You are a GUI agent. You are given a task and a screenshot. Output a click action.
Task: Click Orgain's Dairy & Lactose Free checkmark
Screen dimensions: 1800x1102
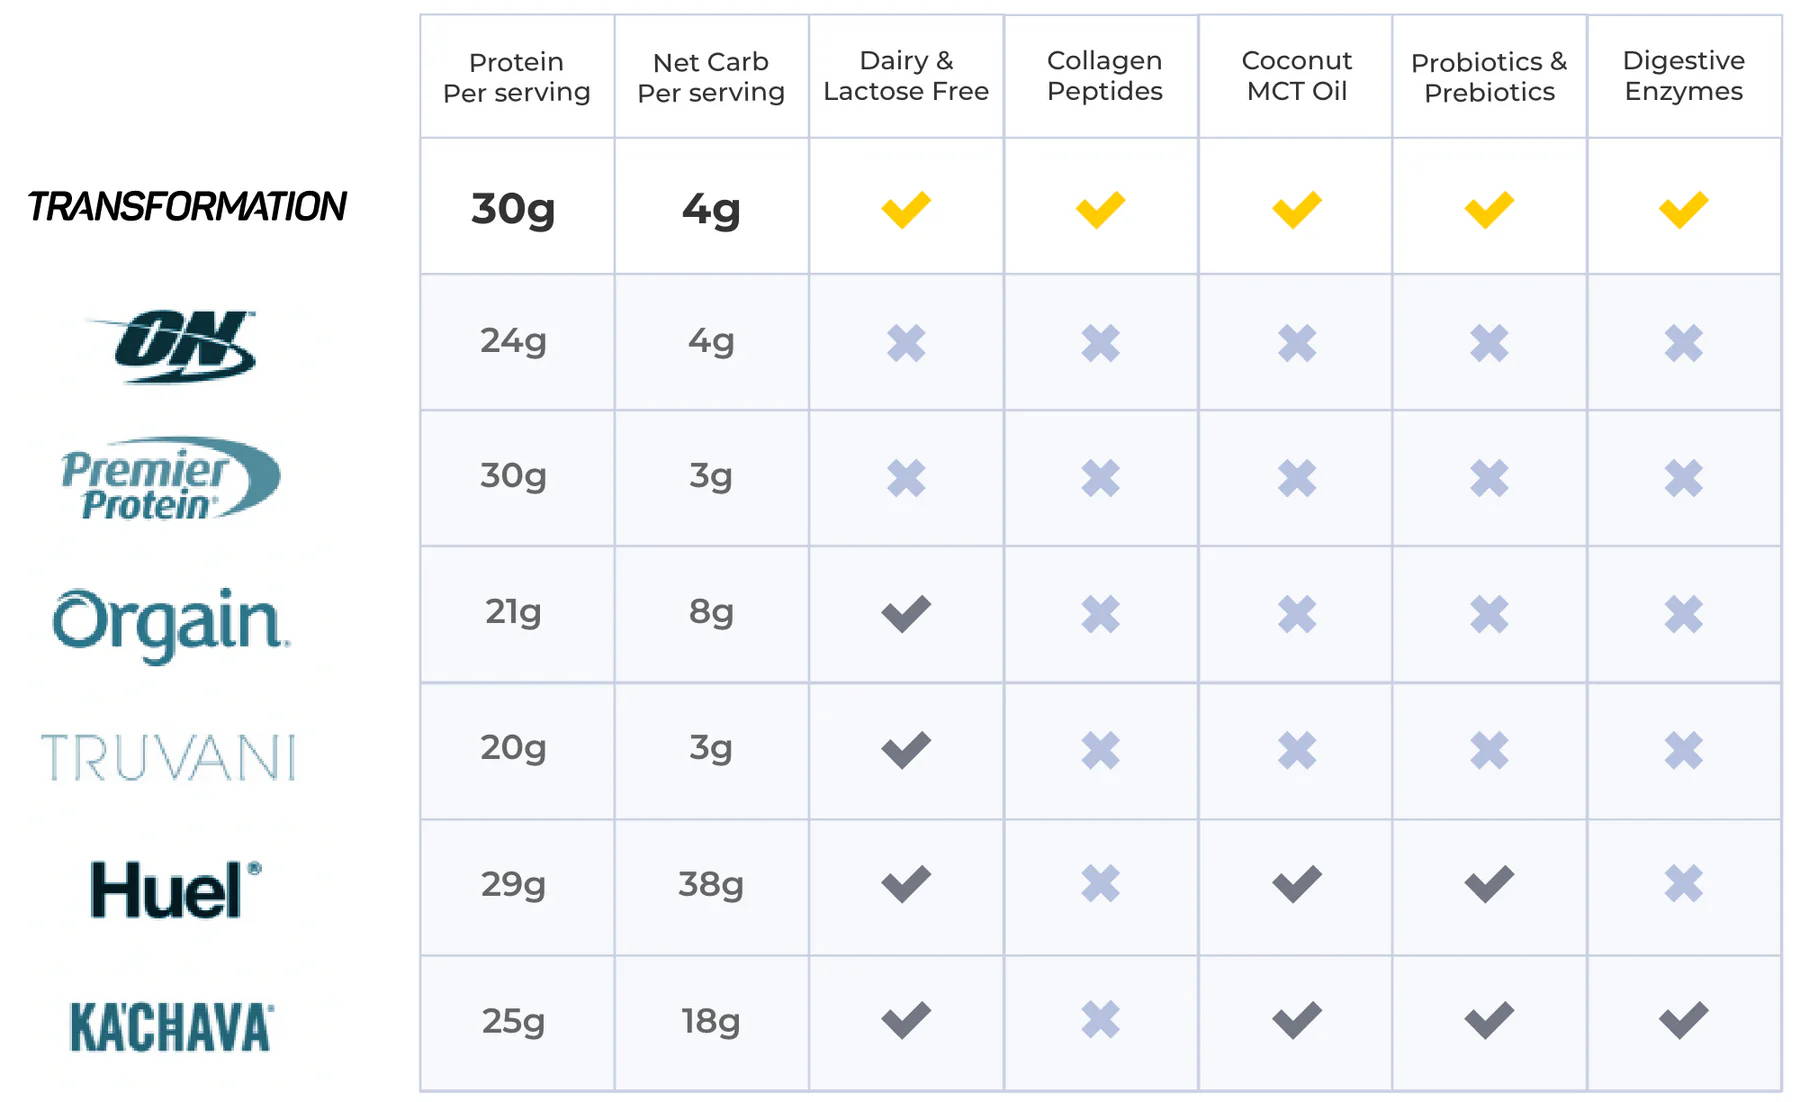coord(906,613)
